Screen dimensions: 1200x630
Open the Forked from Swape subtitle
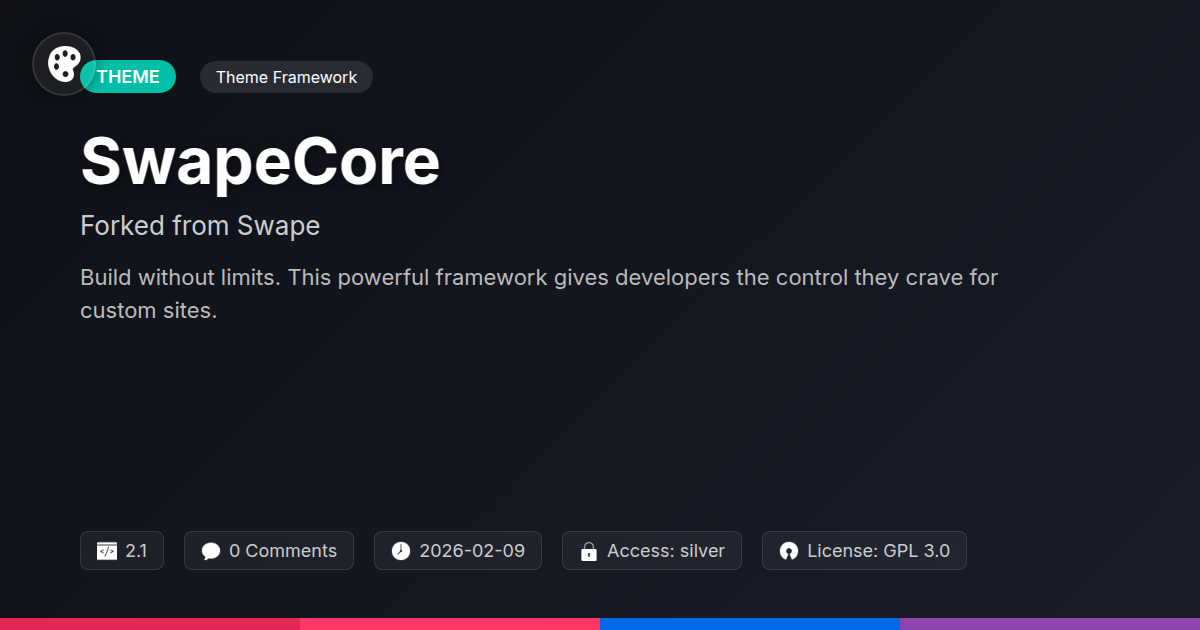pos(200,226)
